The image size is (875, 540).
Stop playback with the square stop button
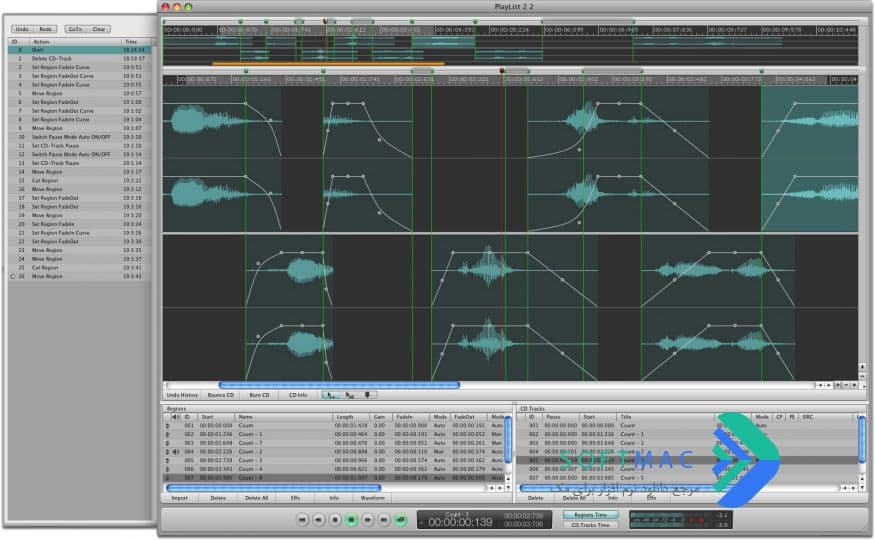coord(335,519)
